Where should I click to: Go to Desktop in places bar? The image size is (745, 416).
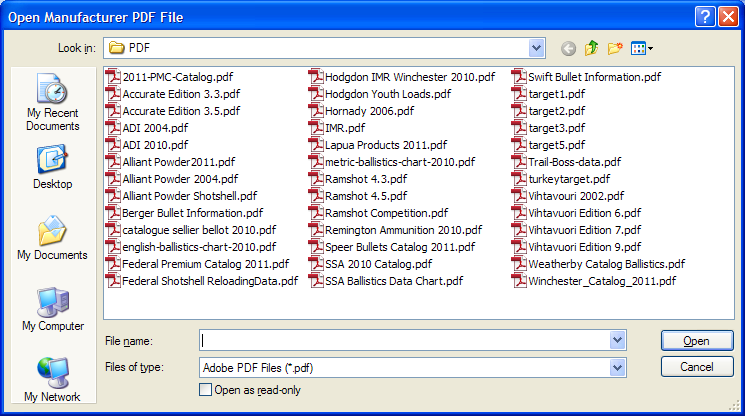click(x=52, y=167)
